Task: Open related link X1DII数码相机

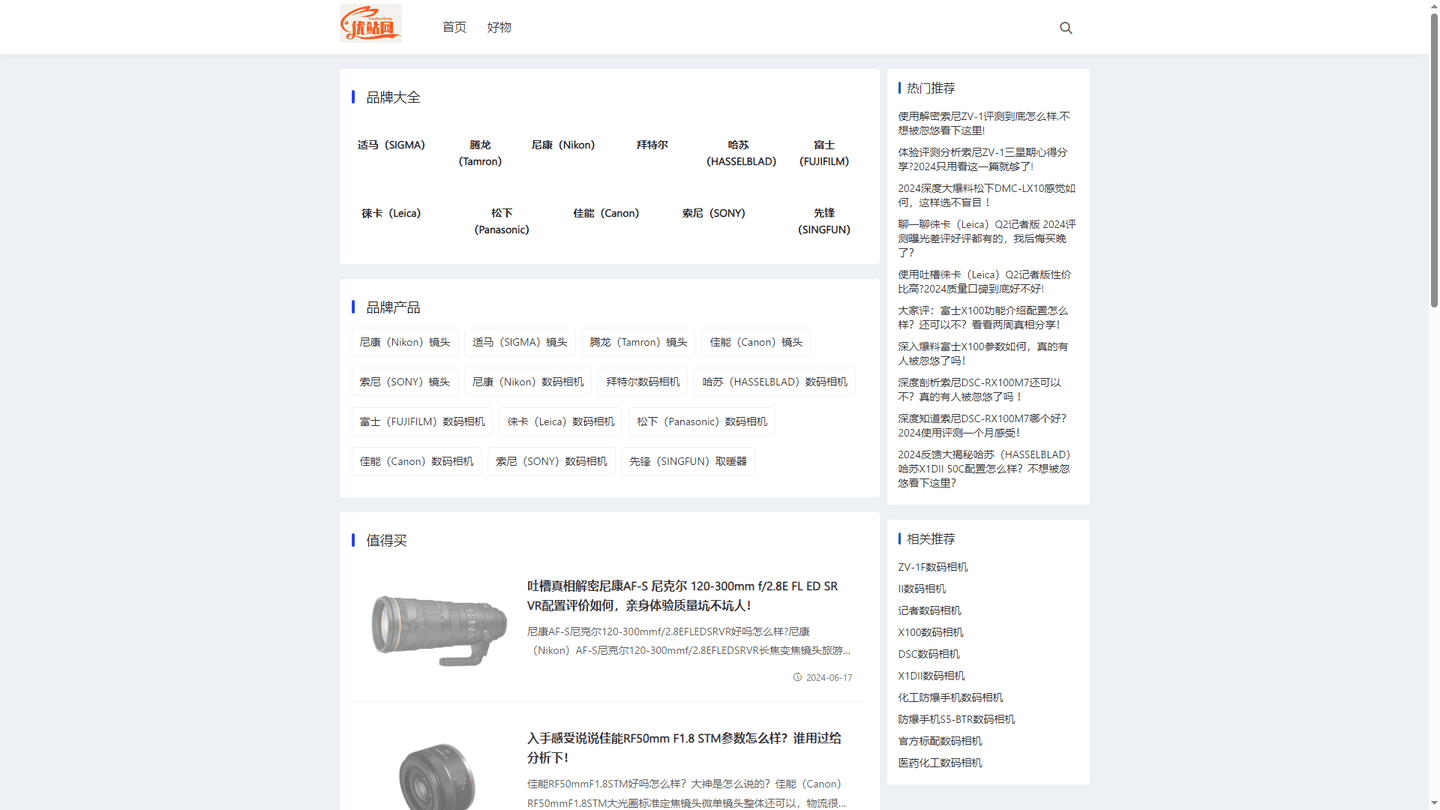Action: pos(931,676)
